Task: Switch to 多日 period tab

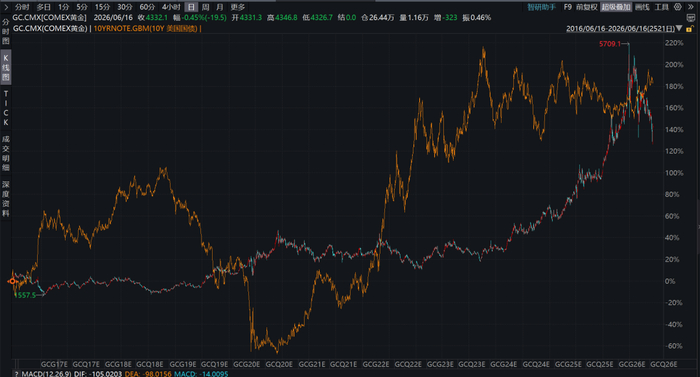Action: point(44,7)
